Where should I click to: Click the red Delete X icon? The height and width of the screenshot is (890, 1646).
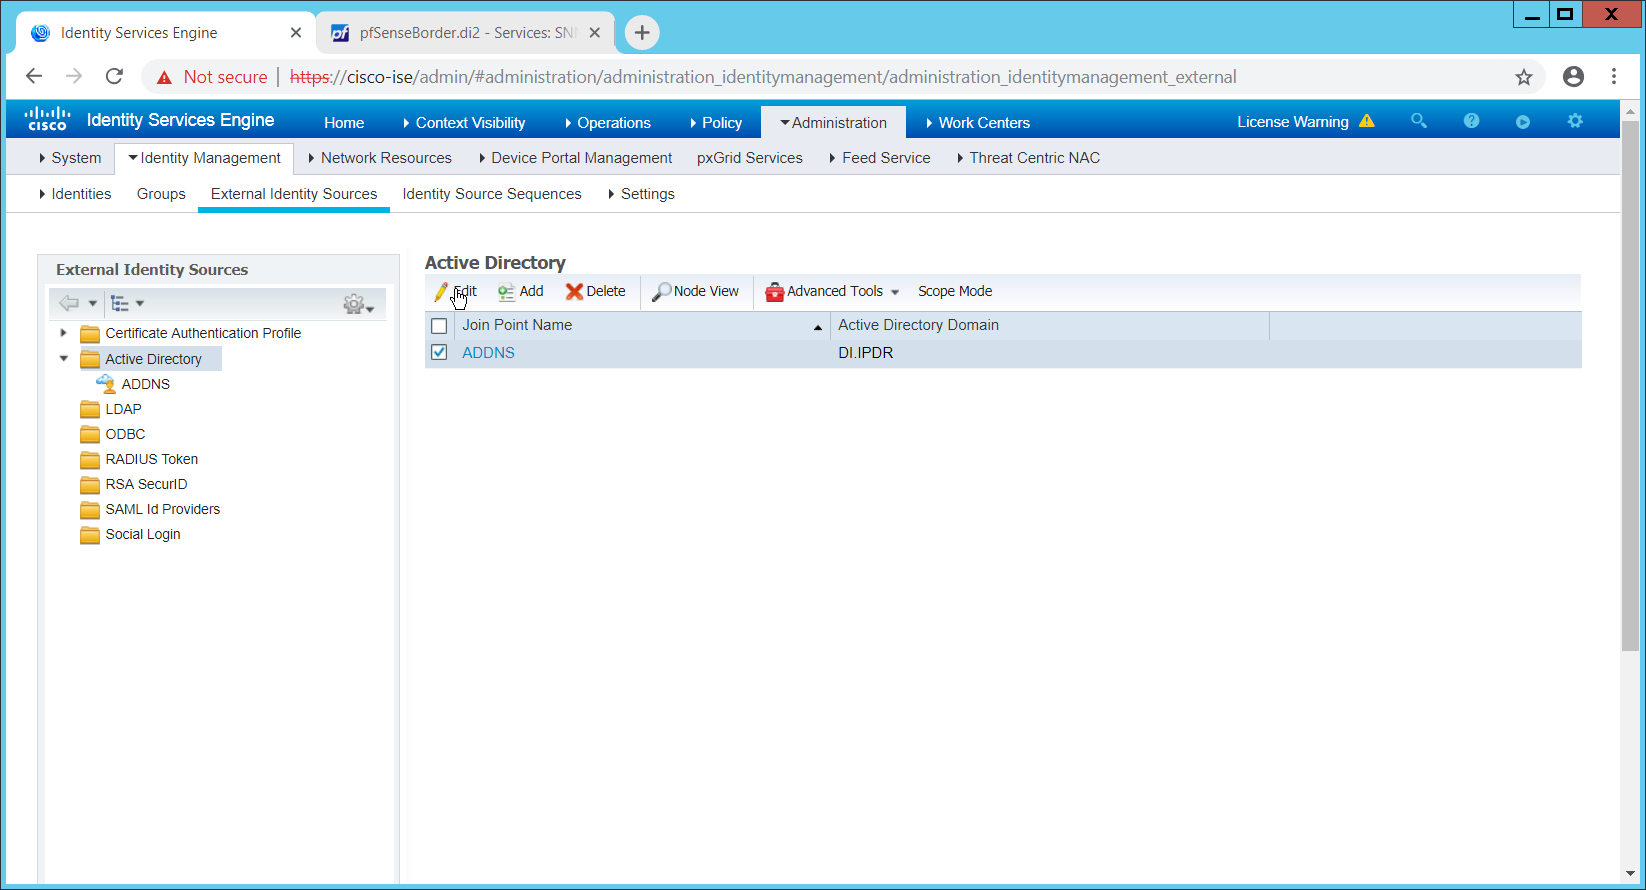point(574,291)
